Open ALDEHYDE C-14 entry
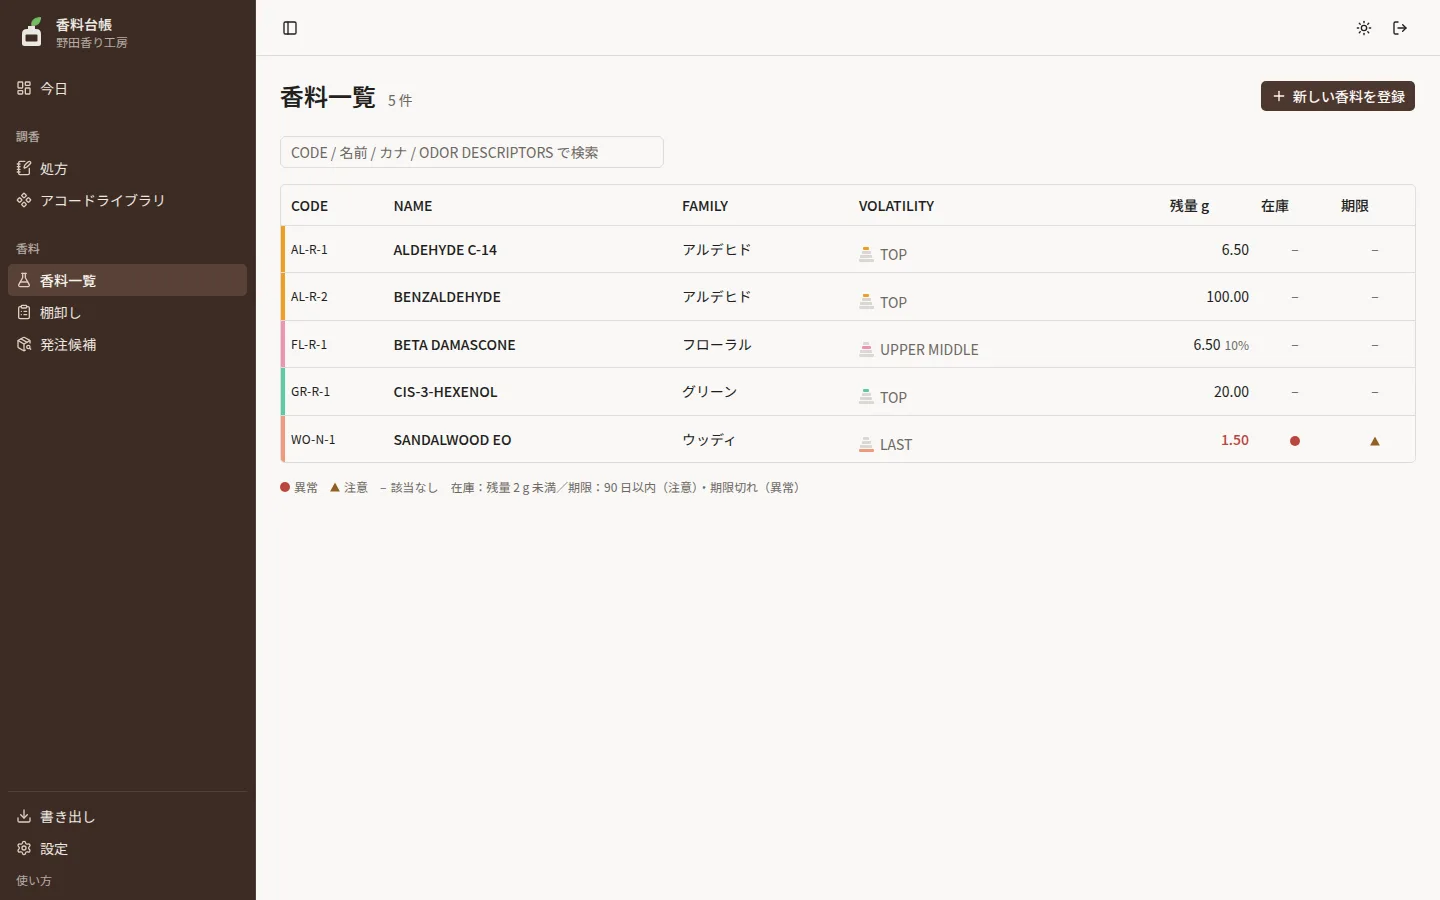This screenshot has height=900, width=1440. point(445,250)
